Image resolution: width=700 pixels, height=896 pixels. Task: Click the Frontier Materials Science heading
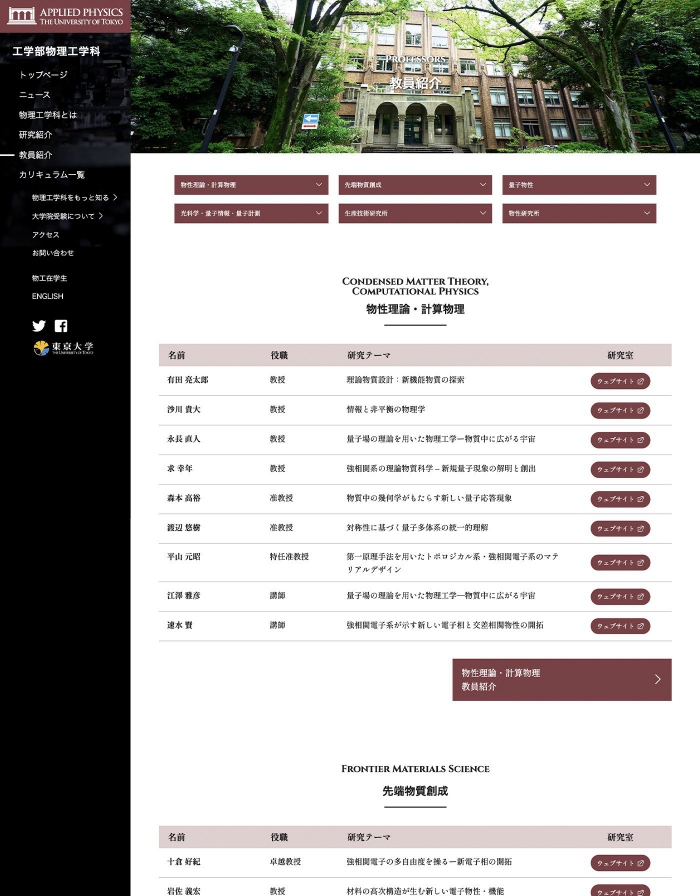pos(415,769)
